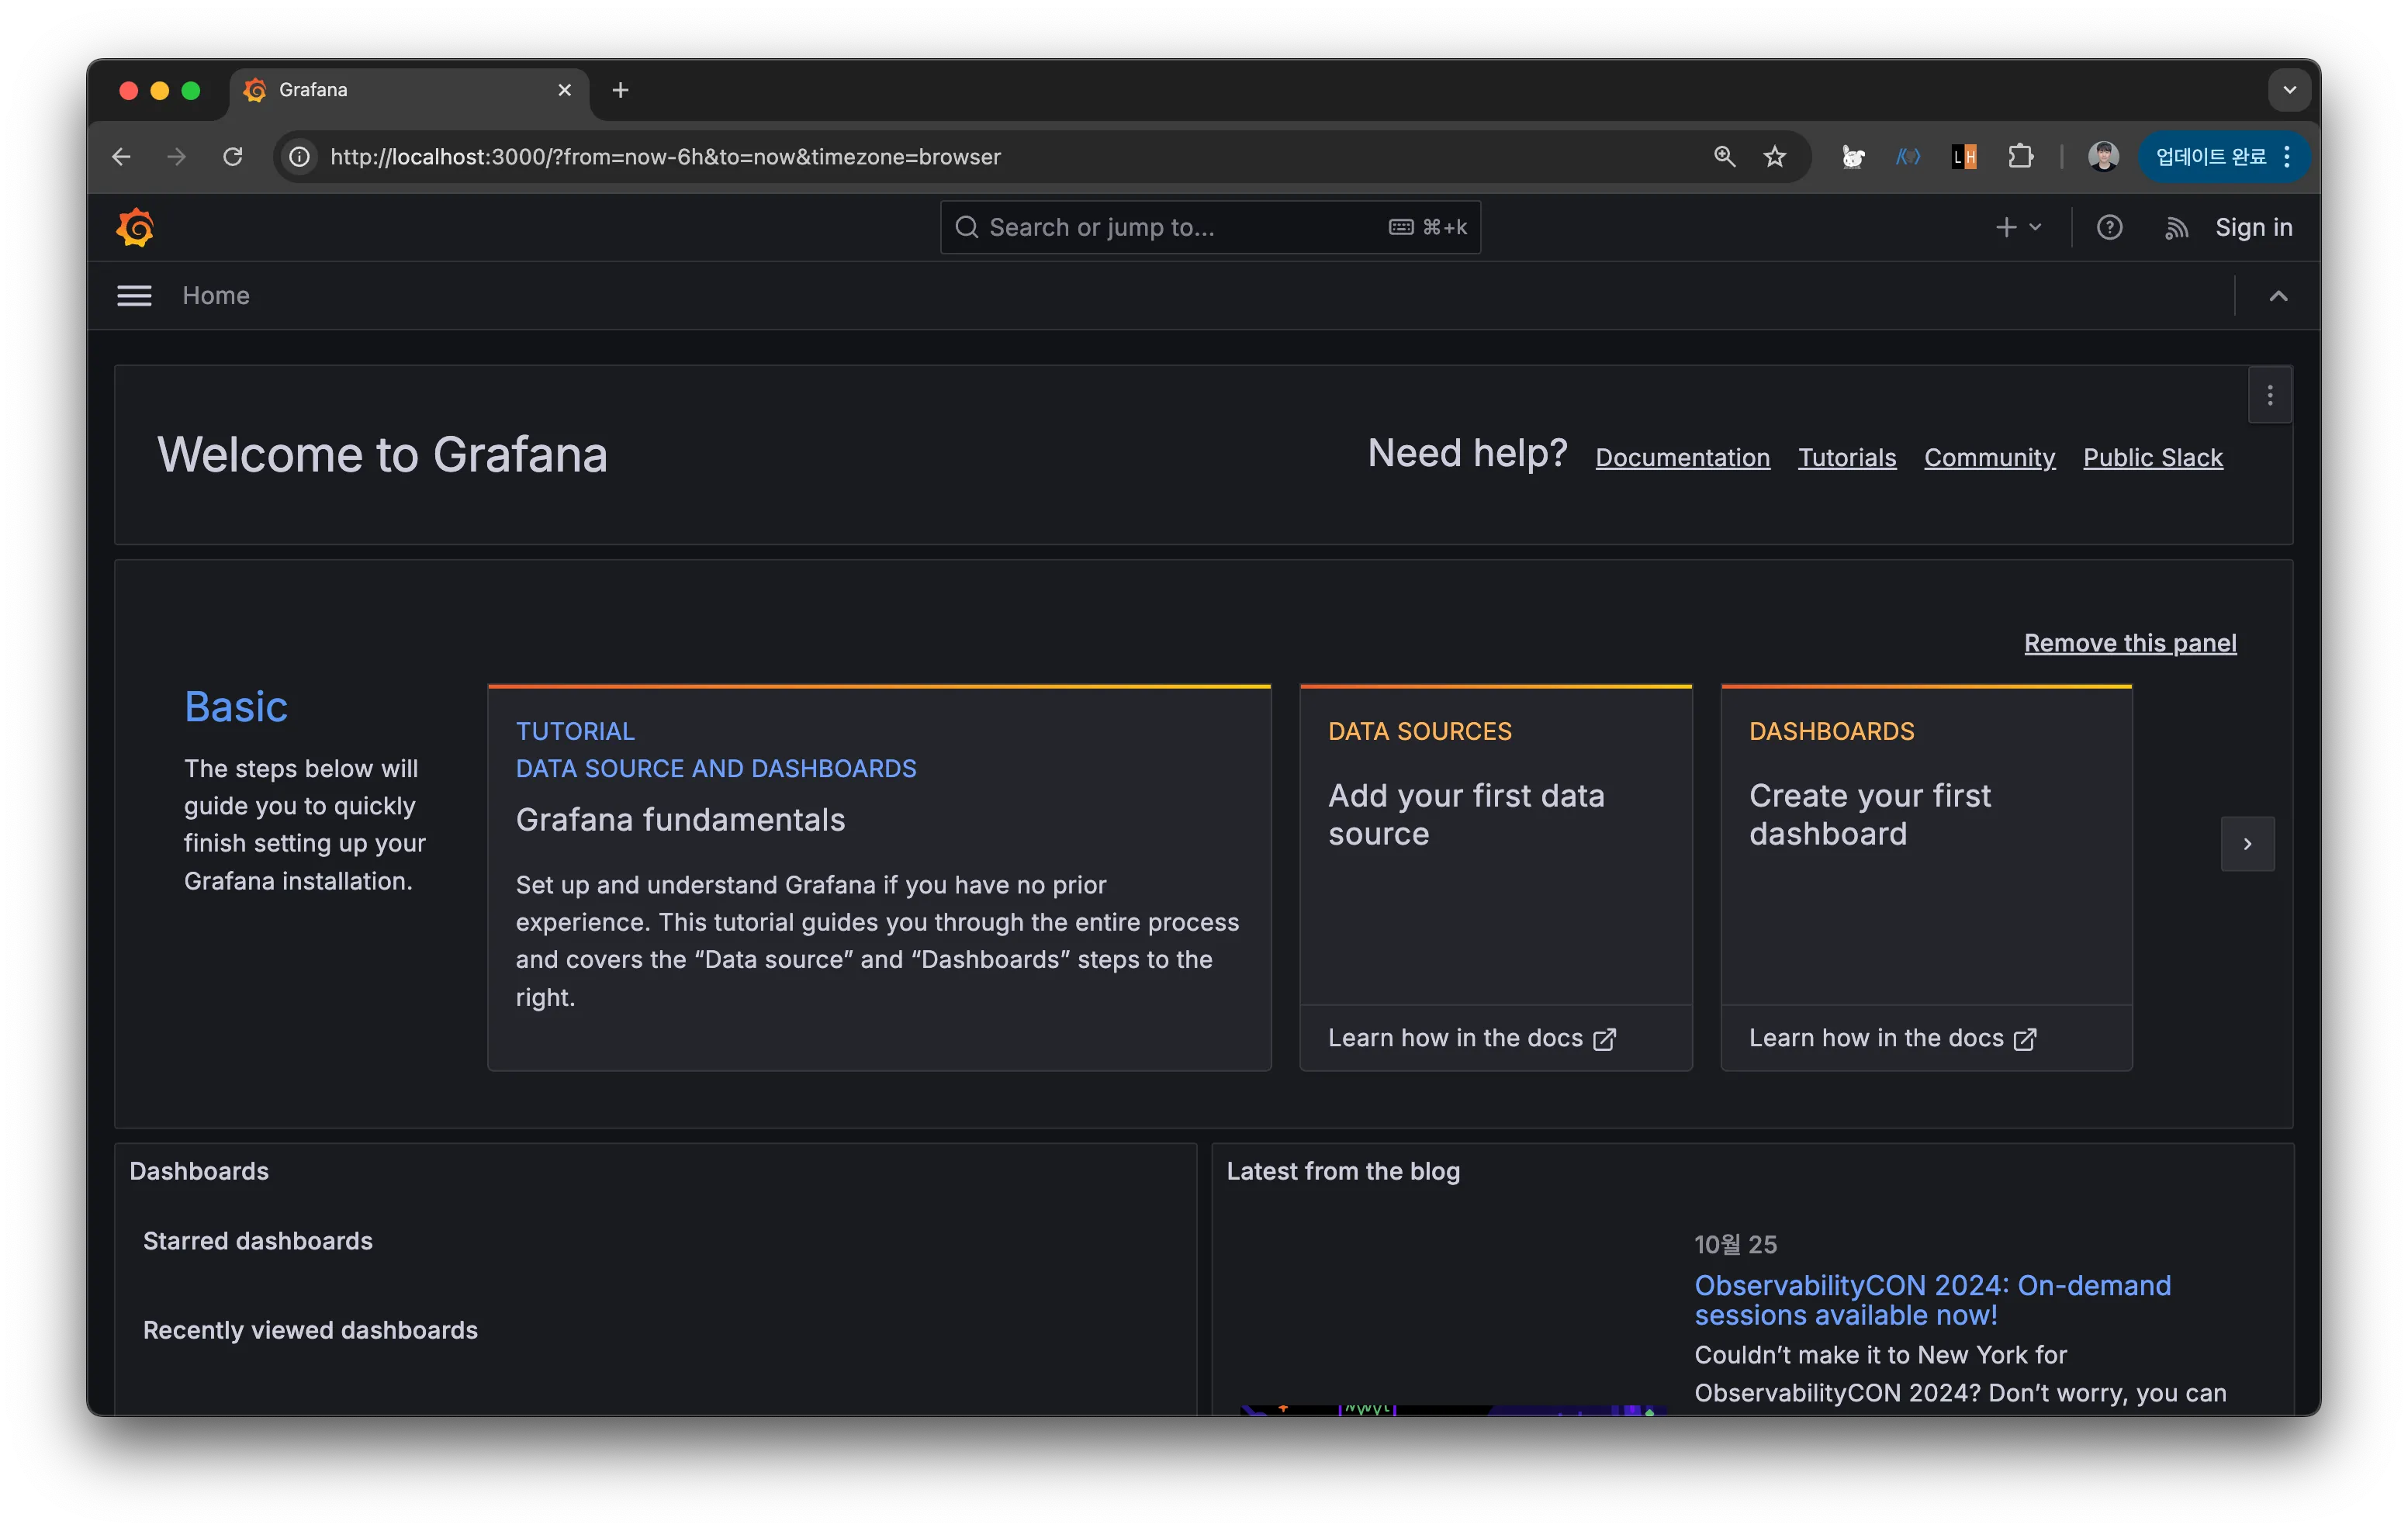Show the next setup cards with the arrow
The image size is (2408, 1531).
point(2247,844)
